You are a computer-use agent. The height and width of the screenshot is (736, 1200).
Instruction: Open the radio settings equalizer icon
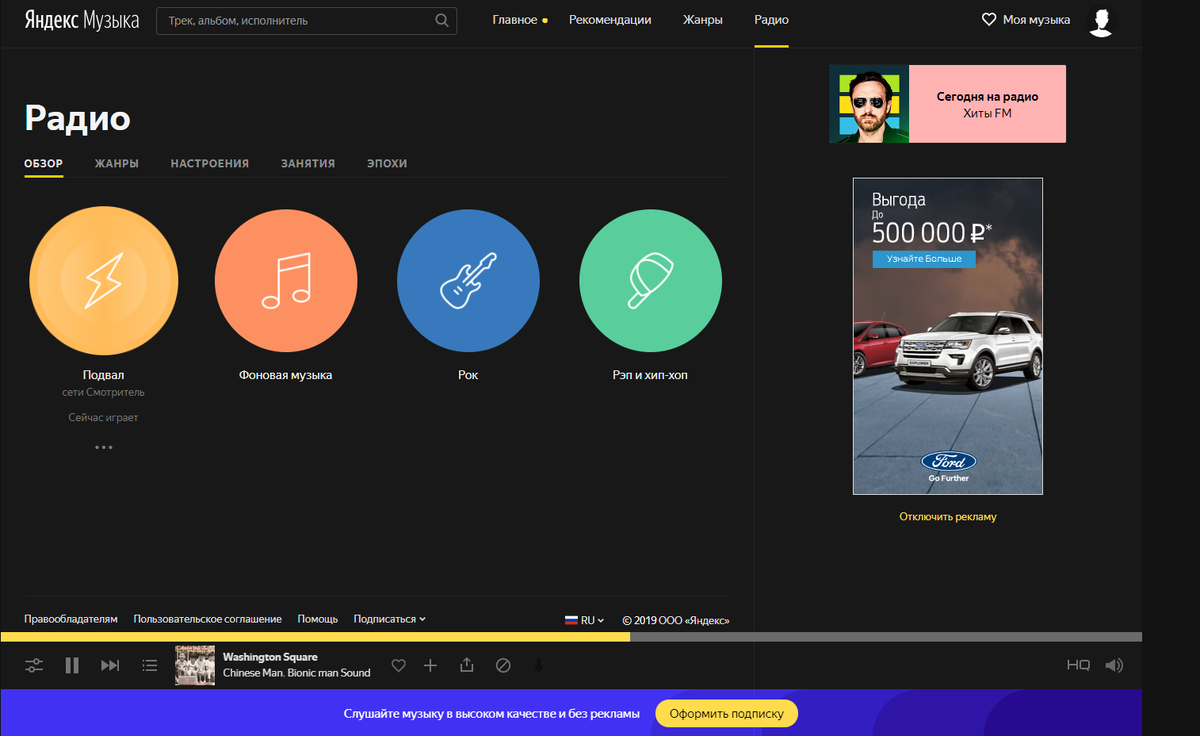34,665
